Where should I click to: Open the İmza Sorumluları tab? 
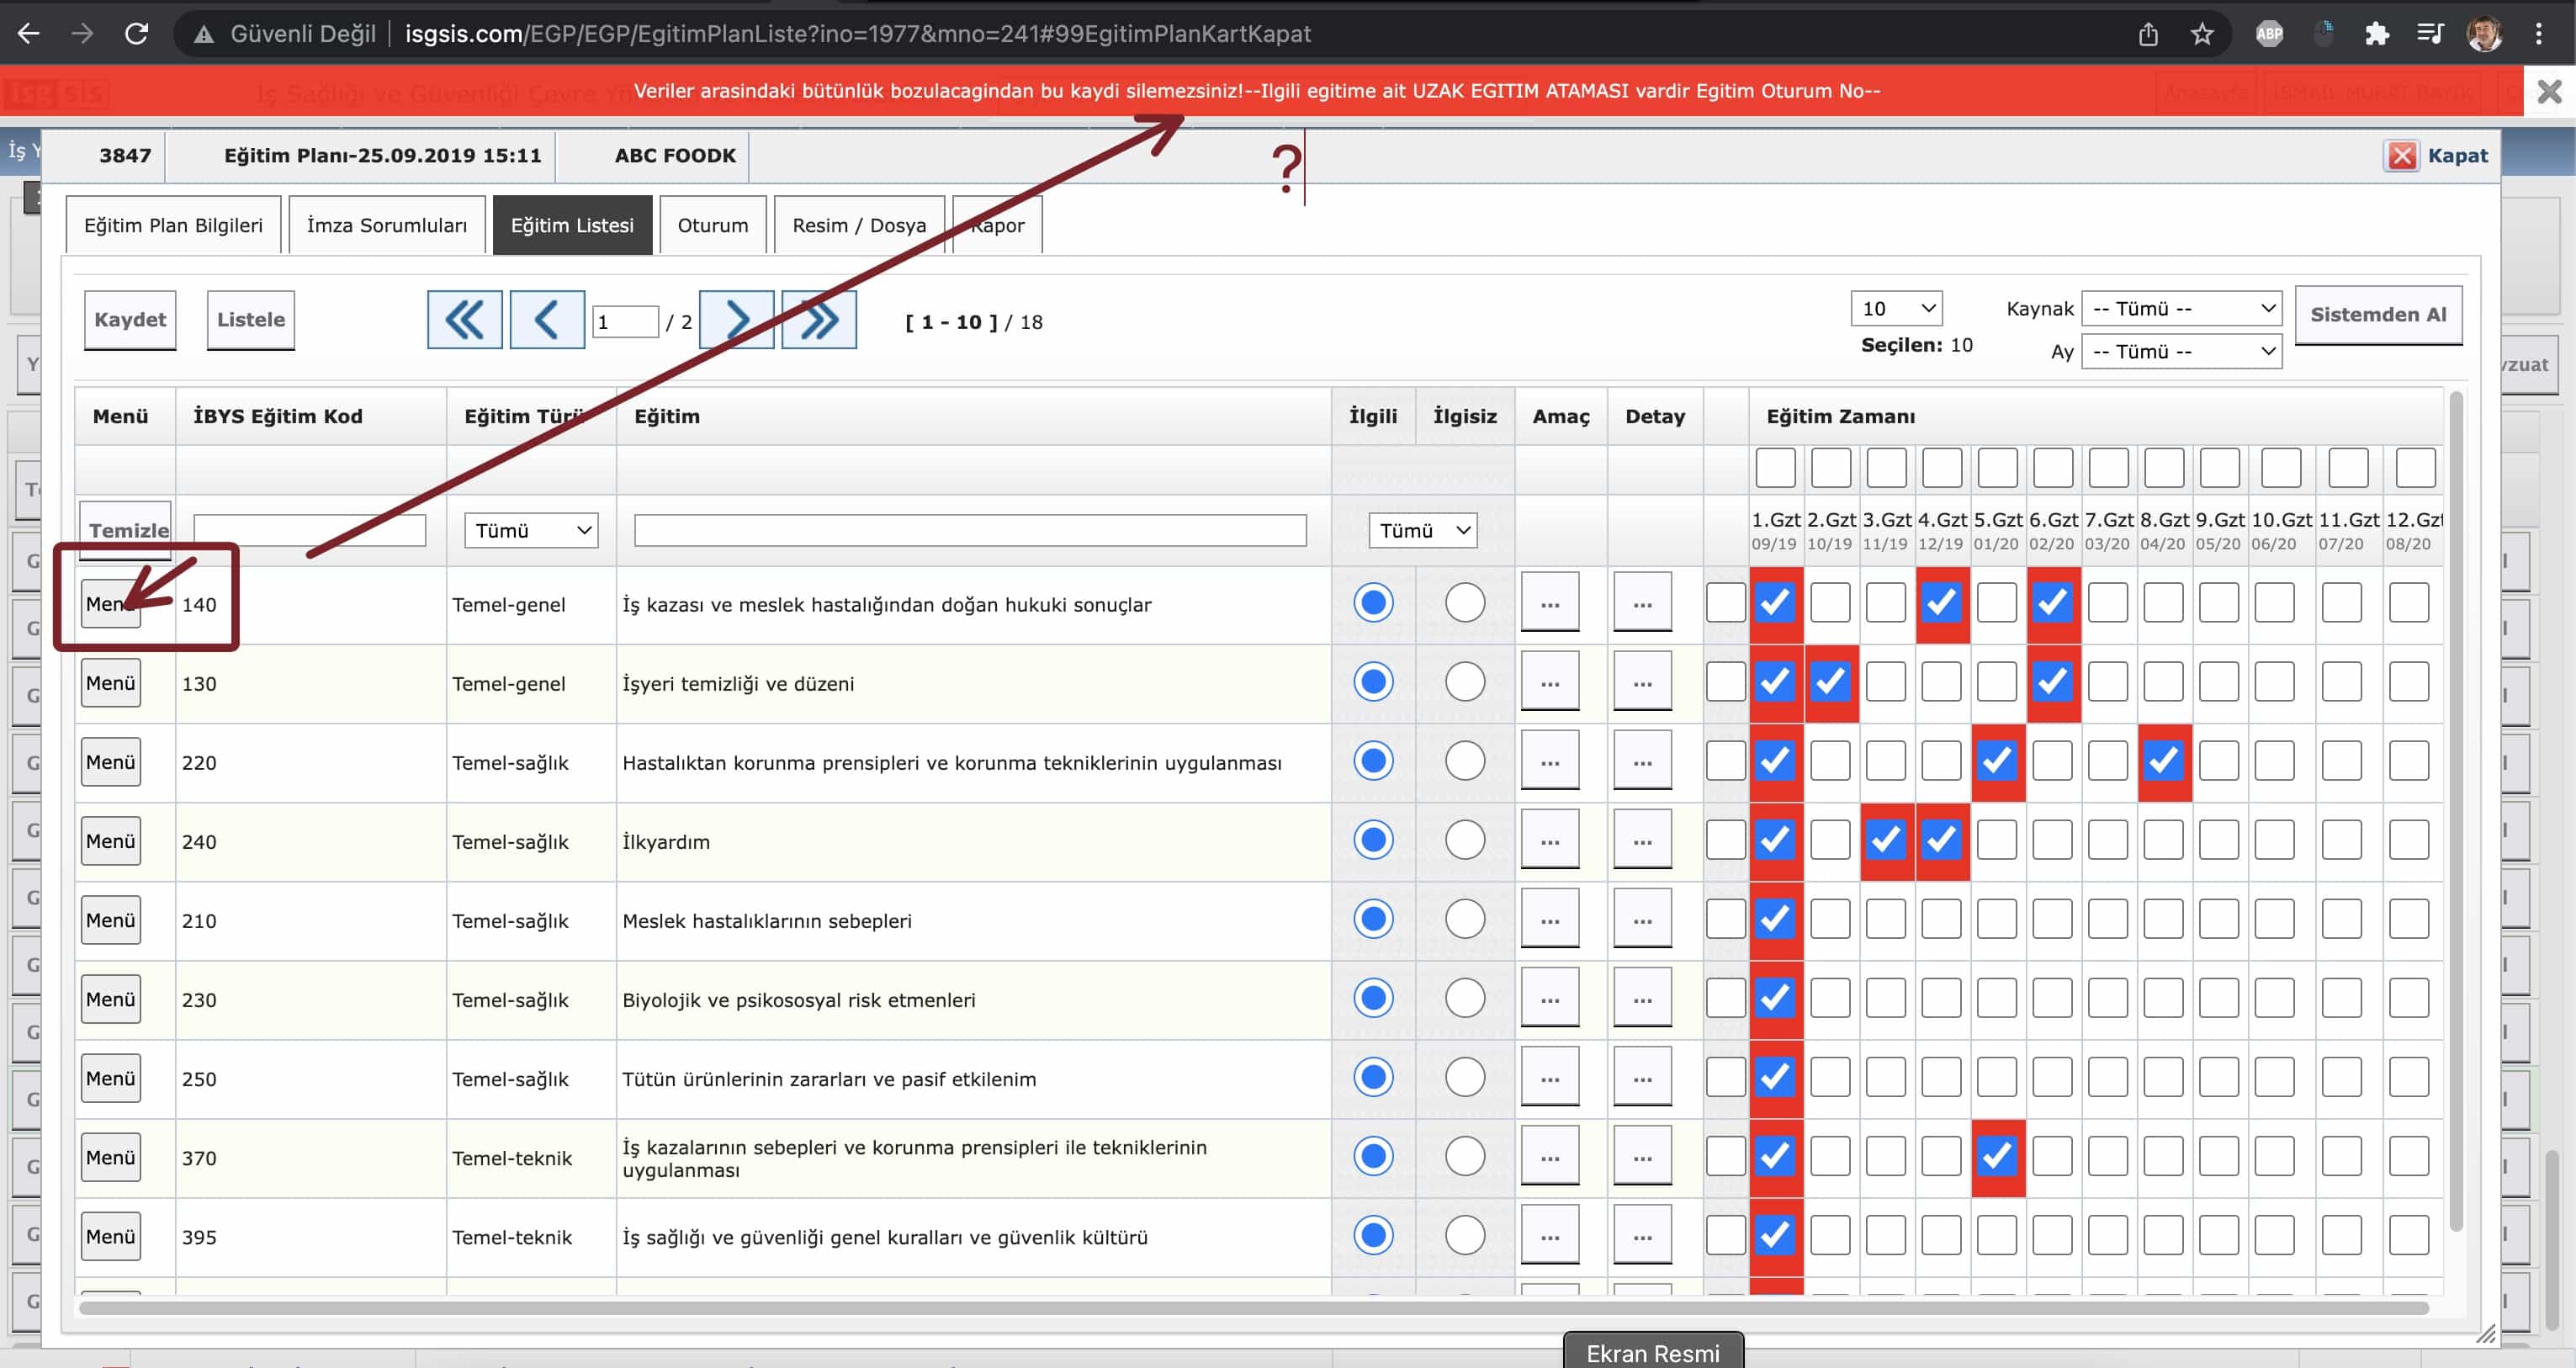click(x=386, y=225)
